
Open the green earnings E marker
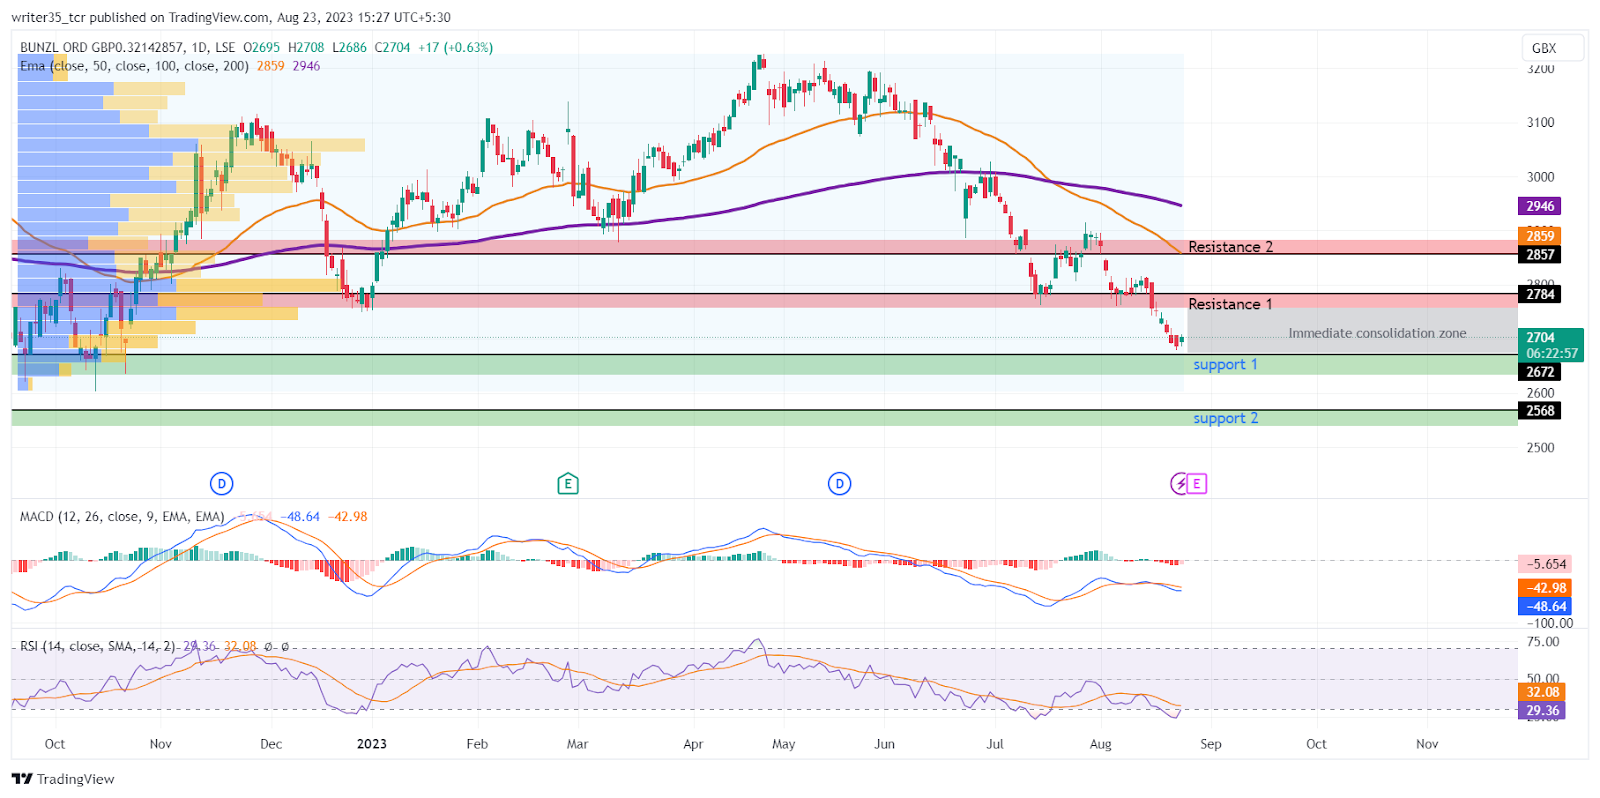568,484
